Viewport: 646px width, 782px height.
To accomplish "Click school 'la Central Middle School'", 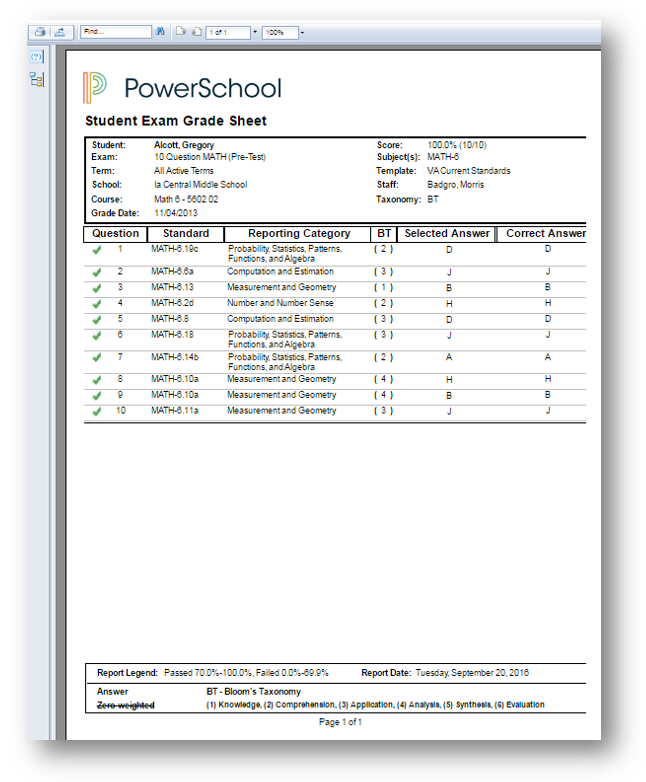I will (201, 185).
